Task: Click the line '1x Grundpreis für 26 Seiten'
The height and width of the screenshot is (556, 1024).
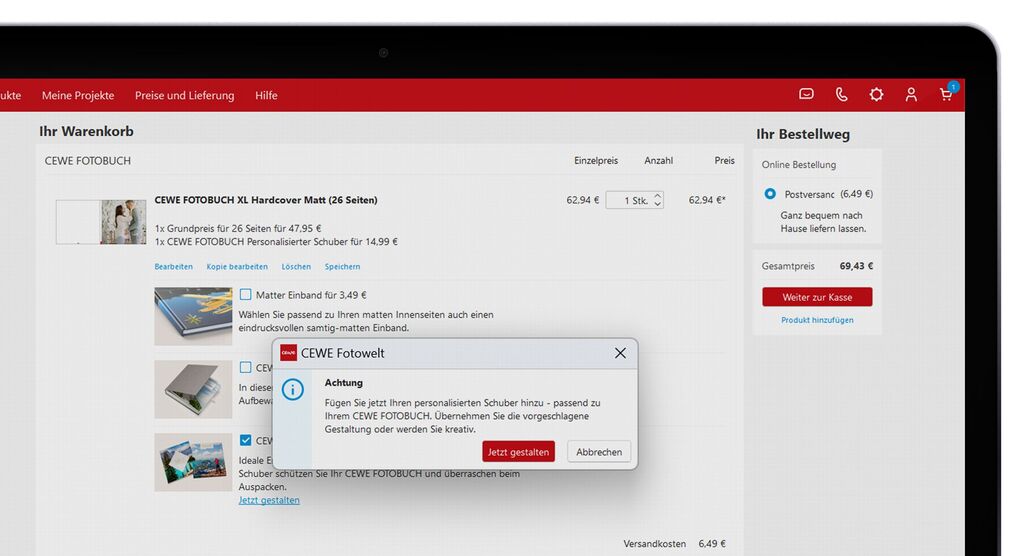Action: click(238, 229)
